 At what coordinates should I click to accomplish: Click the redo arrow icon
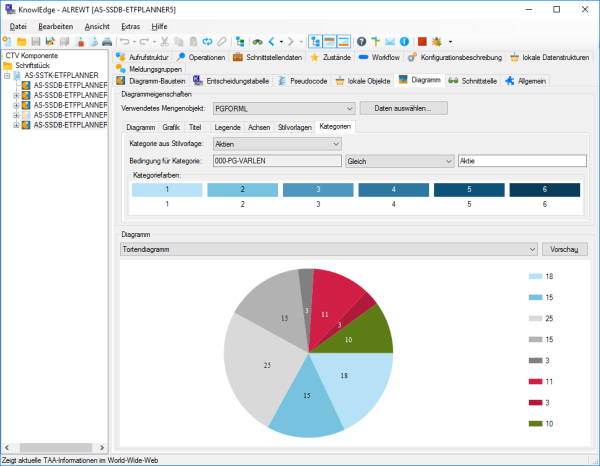click(x=144, y=41)
